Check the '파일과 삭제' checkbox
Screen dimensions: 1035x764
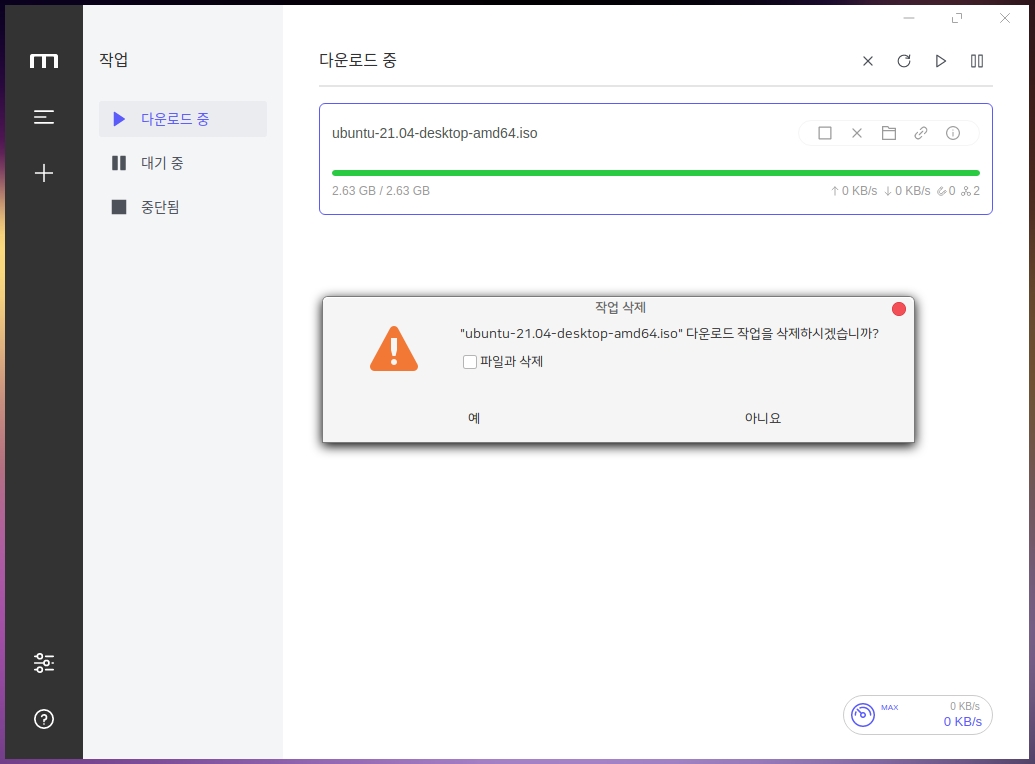coord(470,362)
